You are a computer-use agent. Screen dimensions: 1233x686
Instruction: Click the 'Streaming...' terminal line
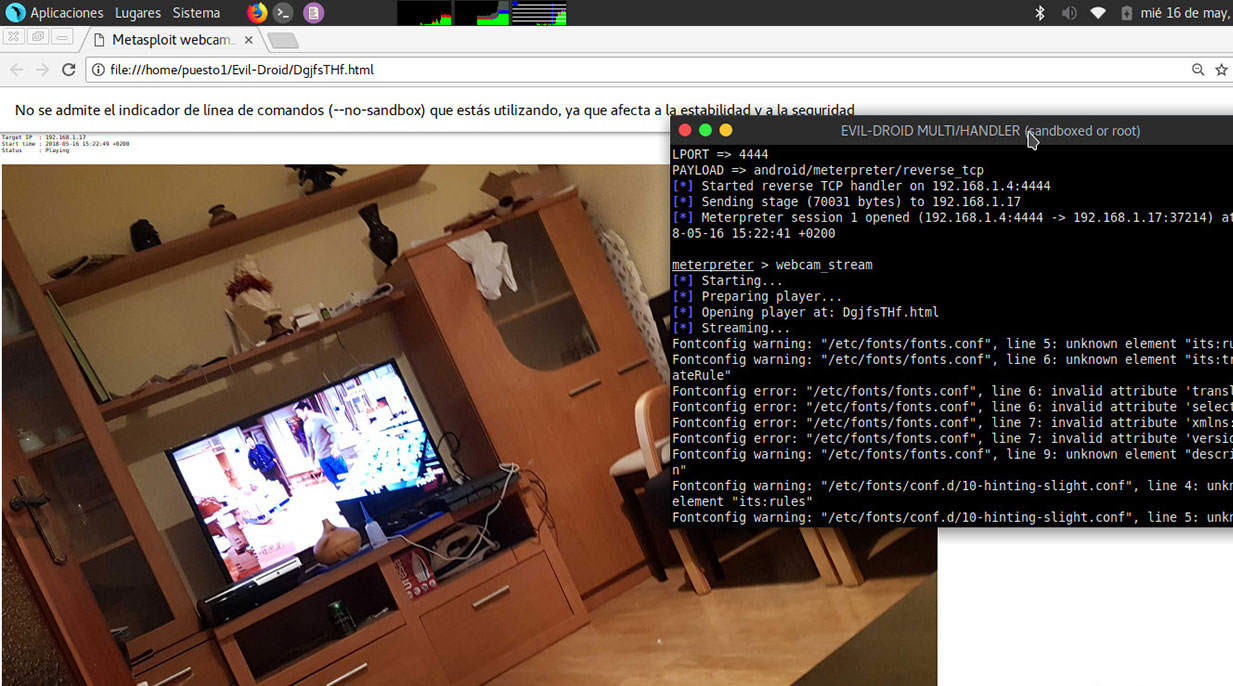(731, 328)
